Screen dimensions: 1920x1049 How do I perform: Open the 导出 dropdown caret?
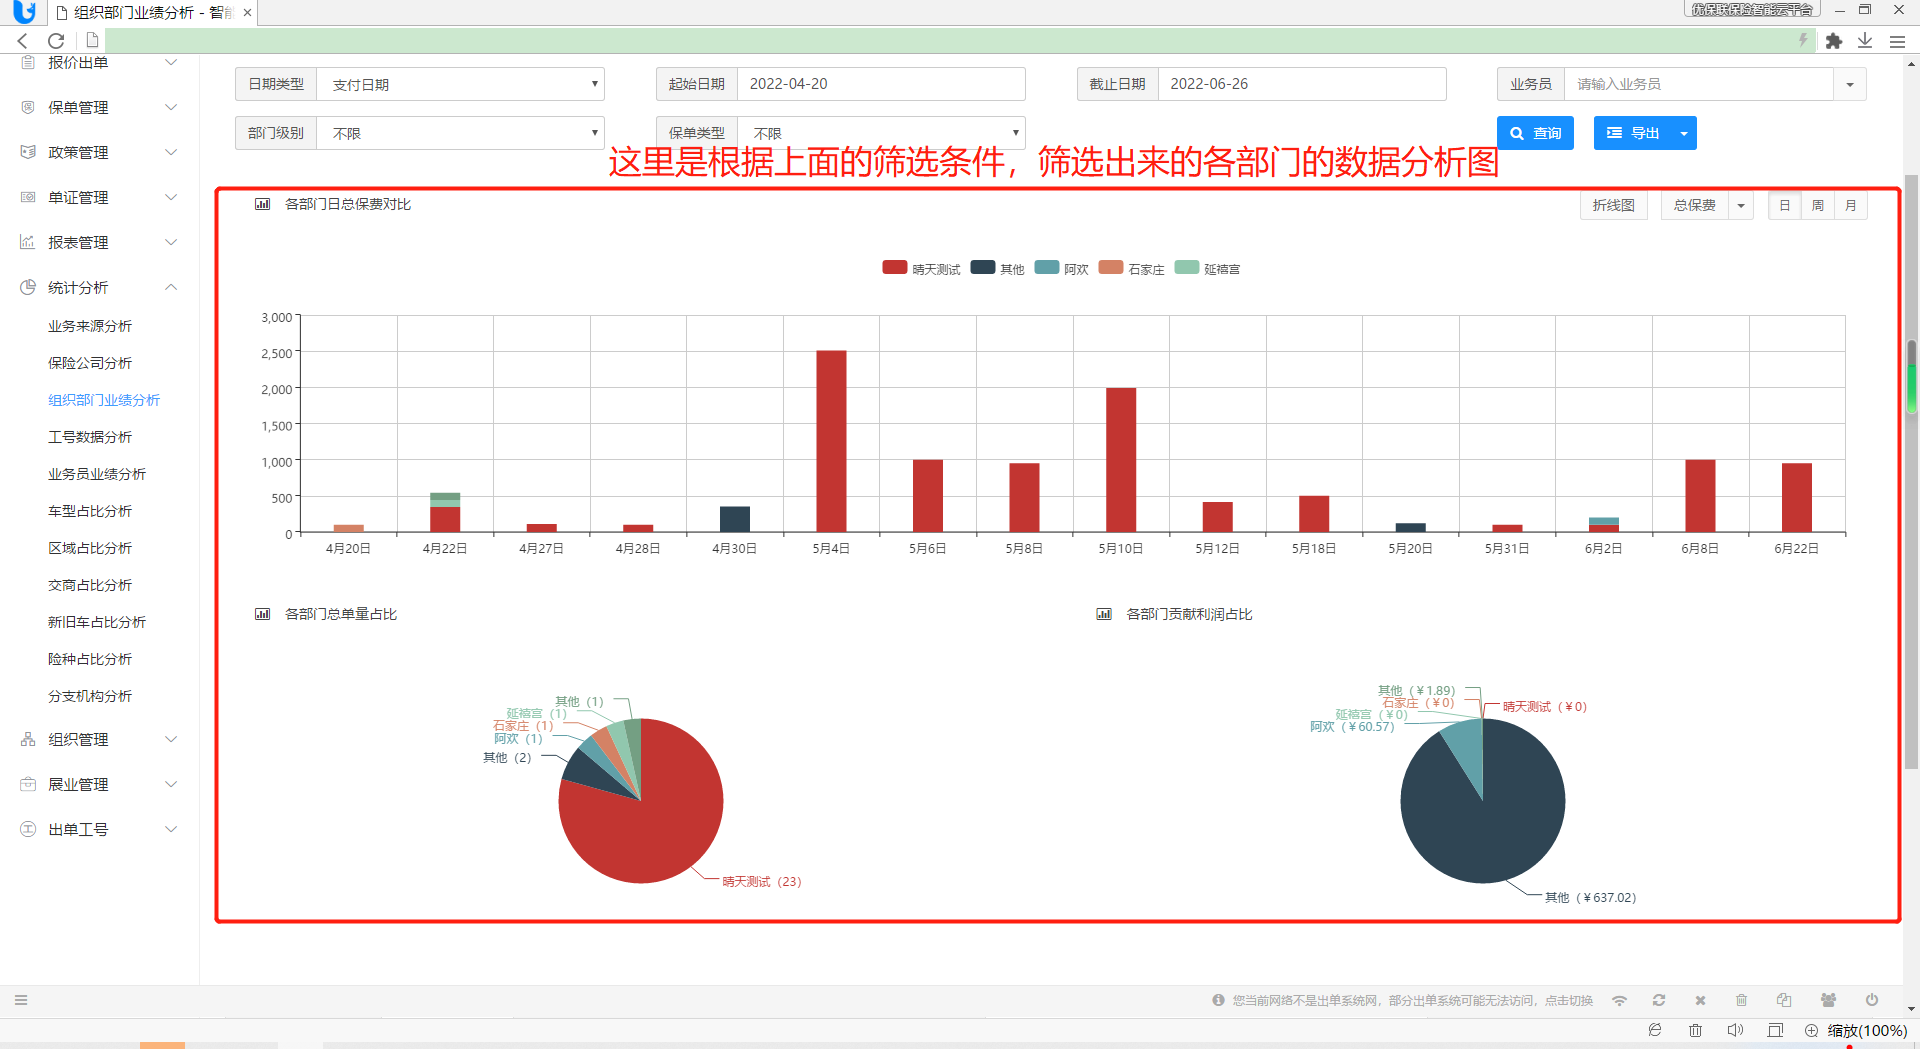(1684, 133)
